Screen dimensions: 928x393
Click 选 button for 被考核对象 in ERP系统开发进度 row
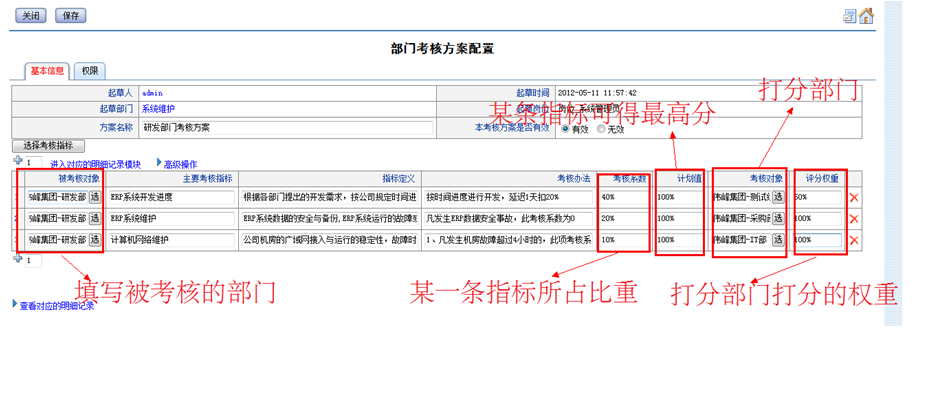click(x=95, y=197)
